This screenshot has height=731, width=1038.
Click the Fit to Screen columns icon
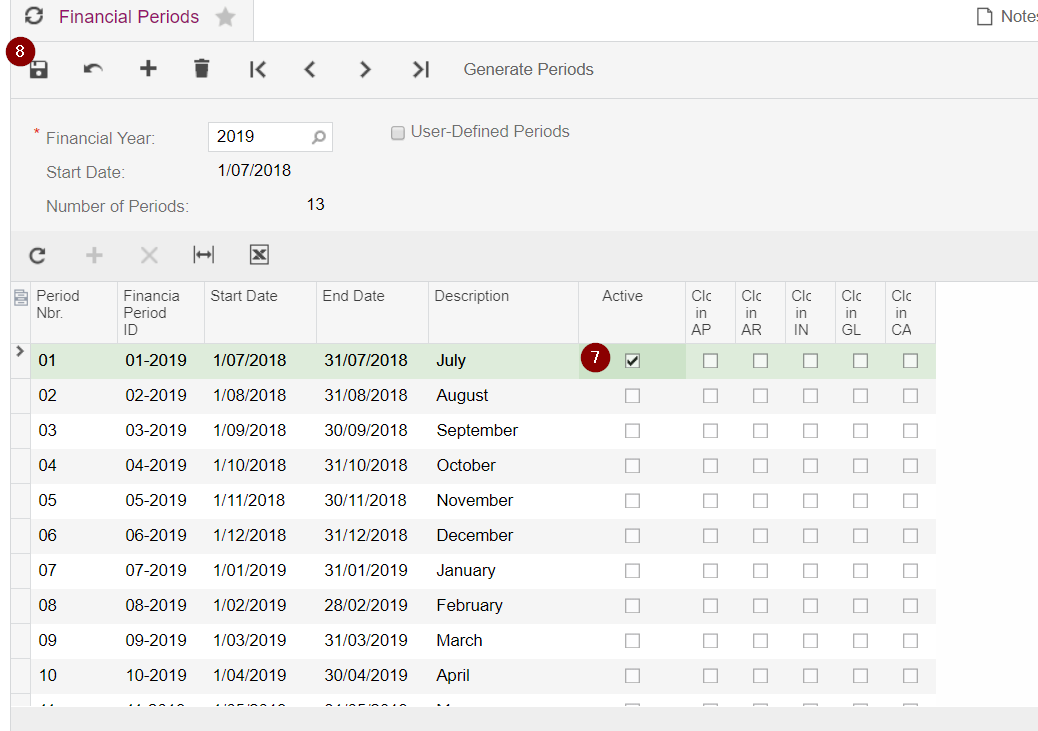point(204,255)
